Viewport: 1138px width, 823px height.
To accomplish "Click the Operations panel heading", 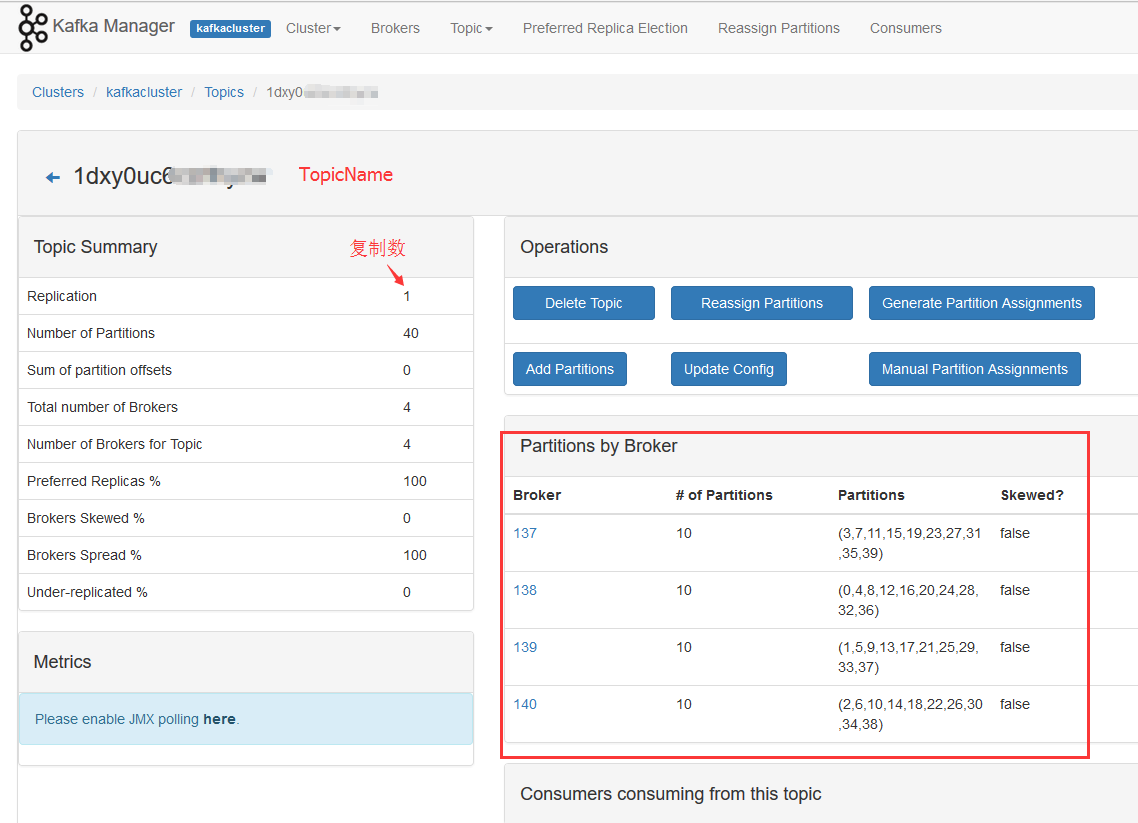I will pos(564,247).
